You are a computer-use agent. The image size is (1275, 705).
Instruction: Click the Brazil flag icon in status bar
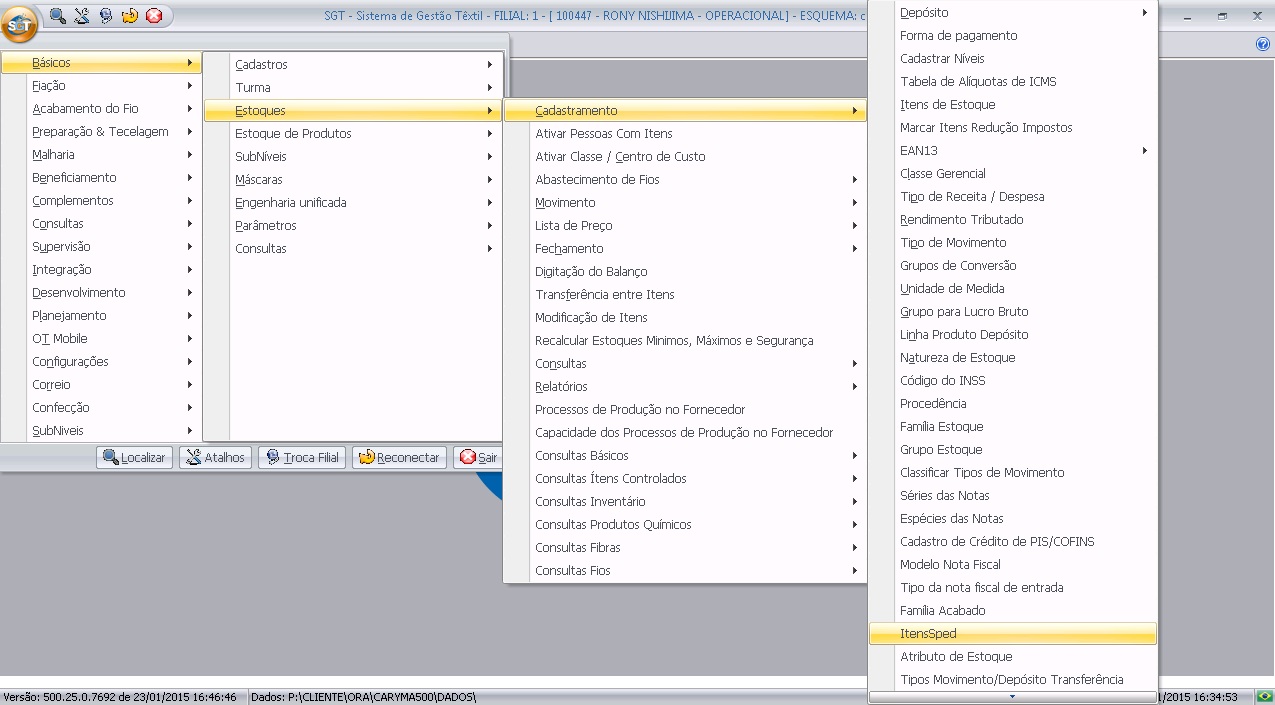(1264, 696)
